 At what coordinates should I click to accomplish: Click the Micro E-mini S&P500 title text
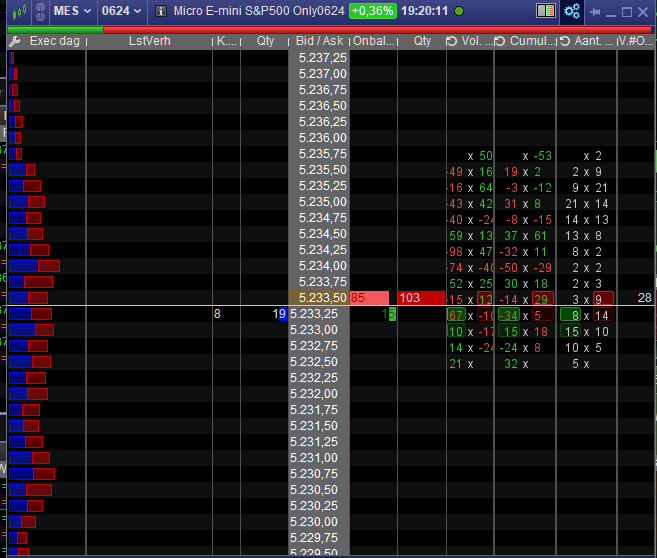[259, 11]
